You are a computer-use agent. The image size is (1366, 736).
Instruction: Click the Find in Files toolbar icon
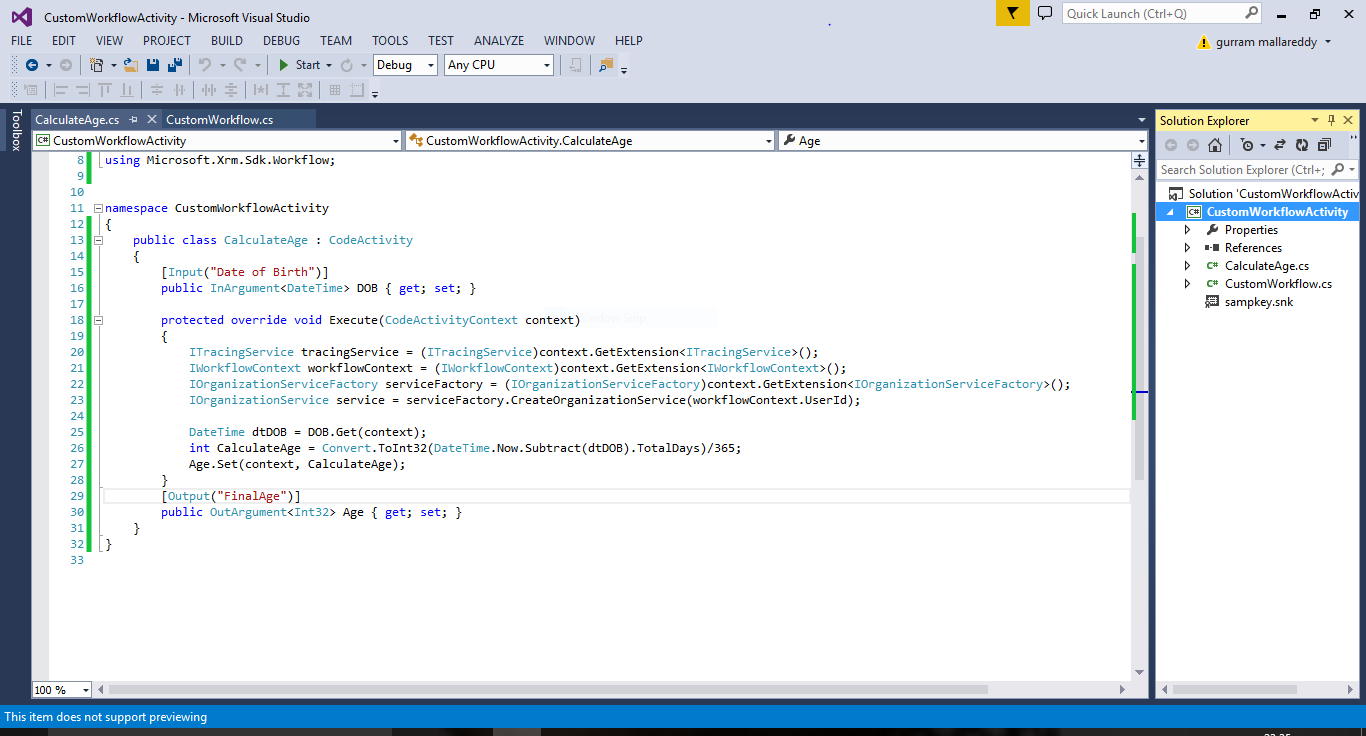(x=605, y=65)
